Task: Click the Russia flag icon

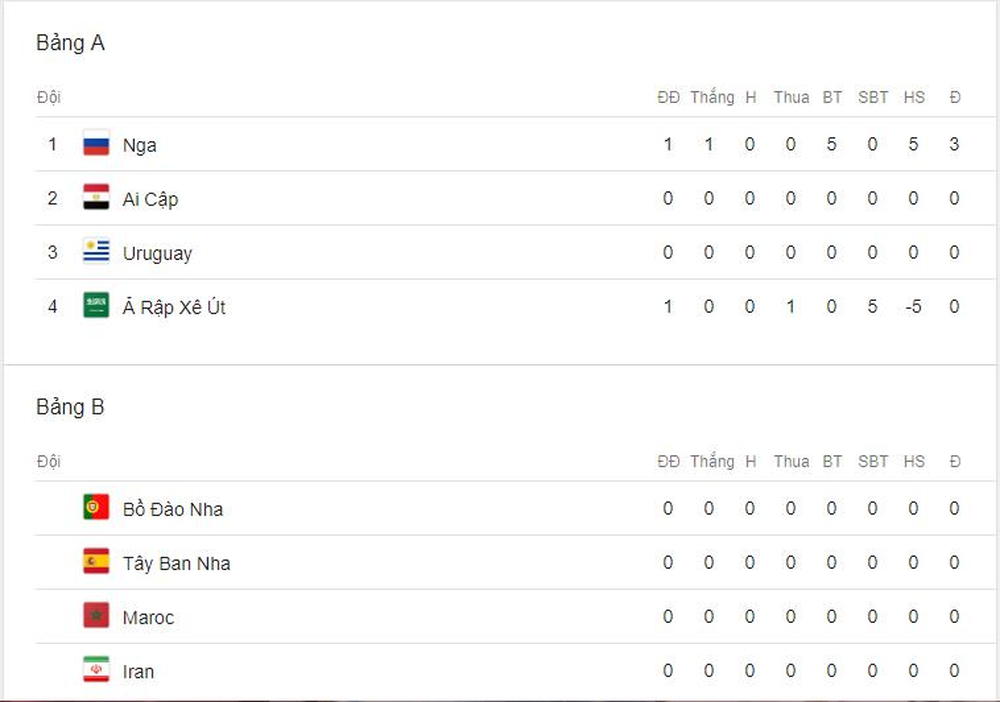Action: click(96, 144)
